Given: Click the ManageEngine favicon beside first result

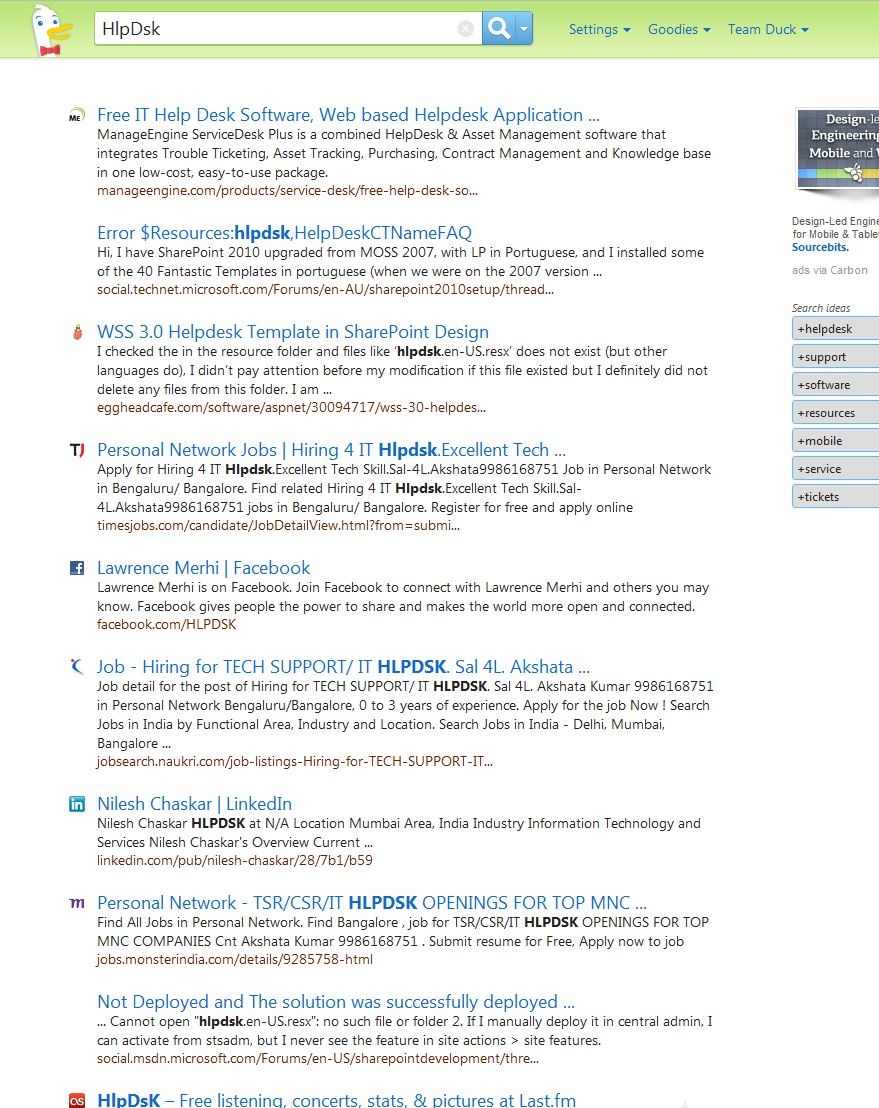Looking at the screenshot, I should click(x=76, y=116).
